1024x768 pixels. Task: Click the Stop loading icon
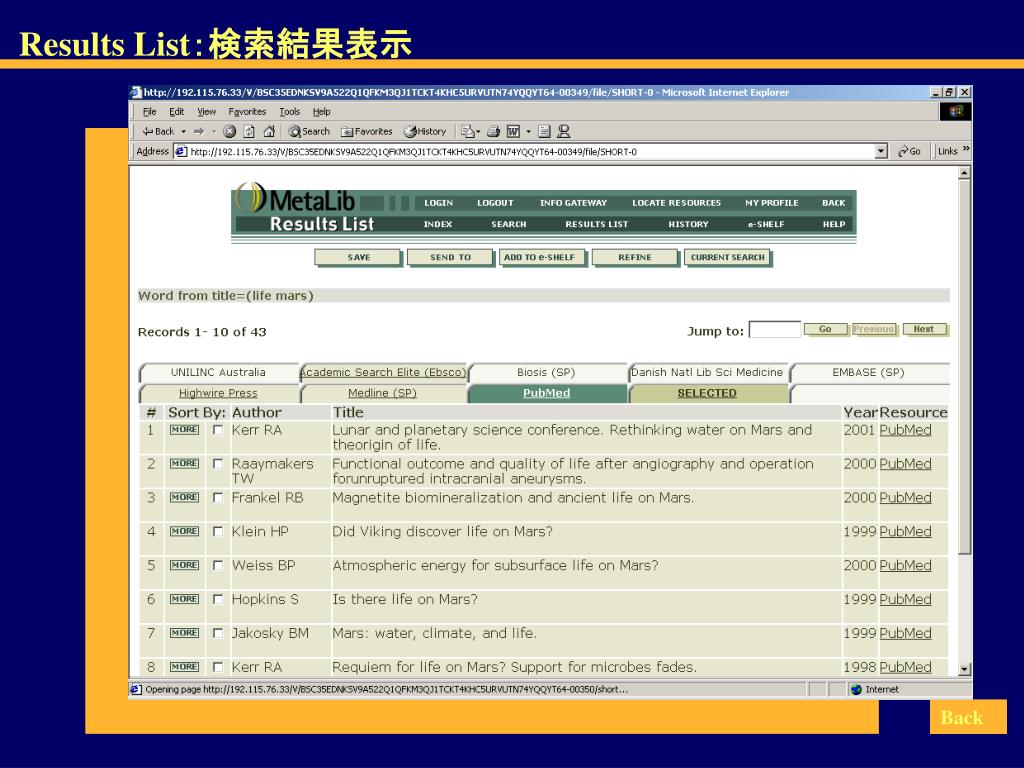pyautogui.click(x=229, y=131)
